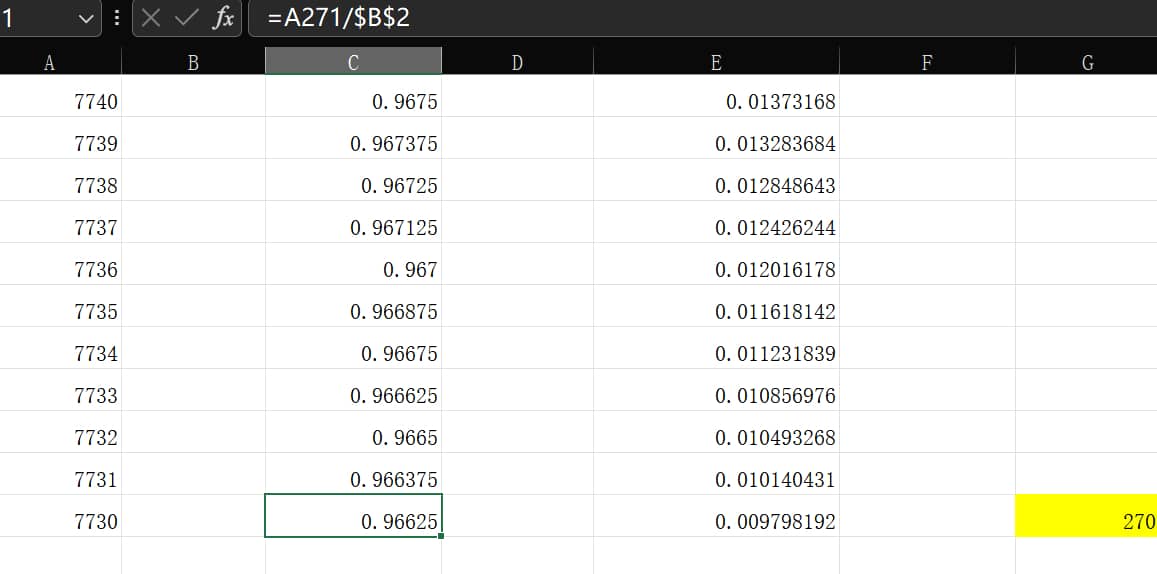
Task: Confirm entry with the checkmark Enter icon
Action: [187, 18]
